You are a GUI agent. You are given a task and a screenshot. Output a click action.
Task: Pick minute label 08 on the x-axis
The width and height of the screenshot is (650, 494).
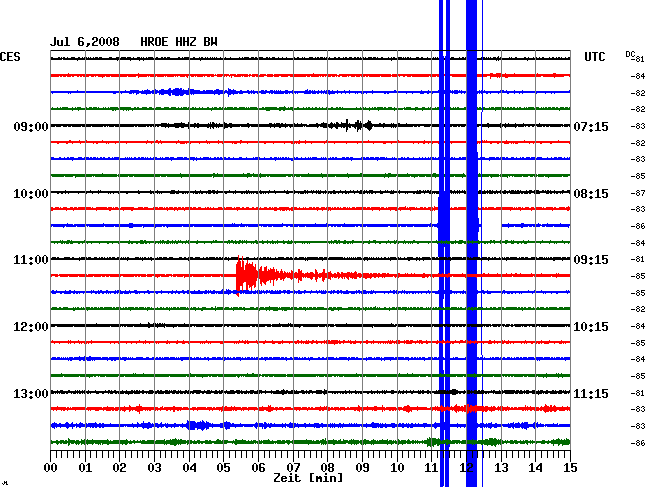pos(327,468)
